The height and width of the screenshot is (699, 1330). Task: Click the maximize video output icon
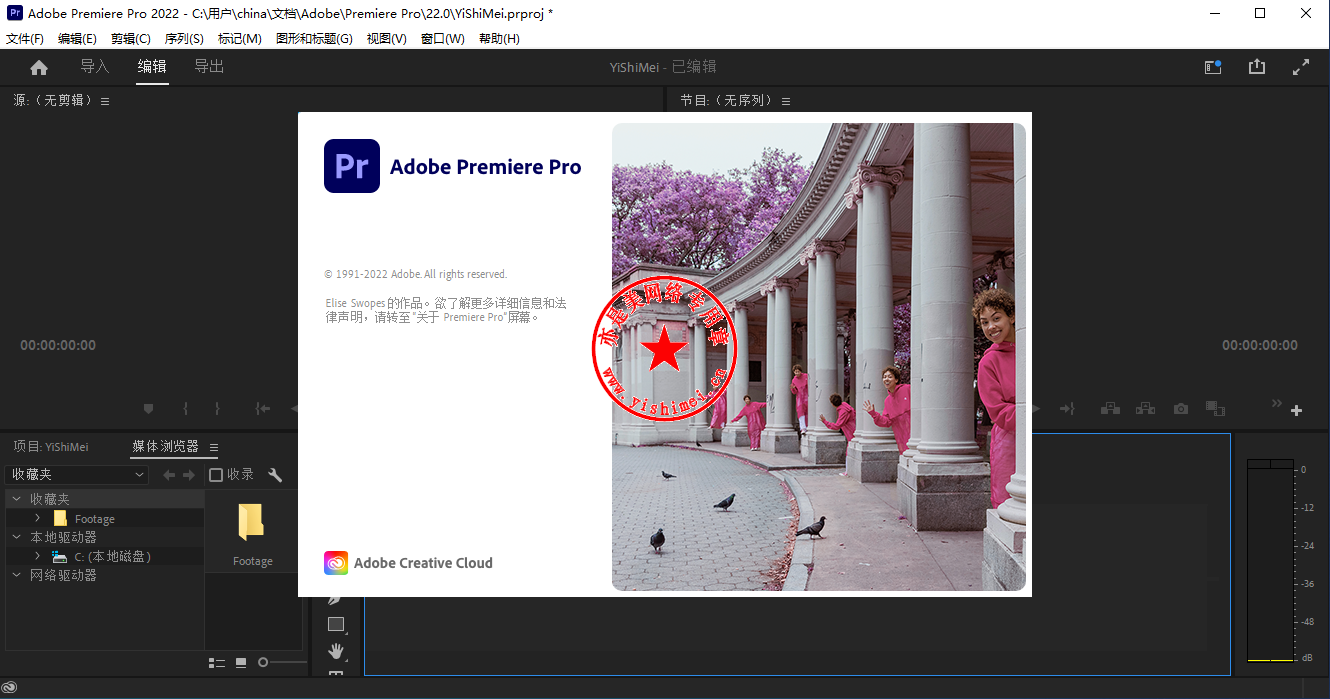click(x=1301, y=67)
